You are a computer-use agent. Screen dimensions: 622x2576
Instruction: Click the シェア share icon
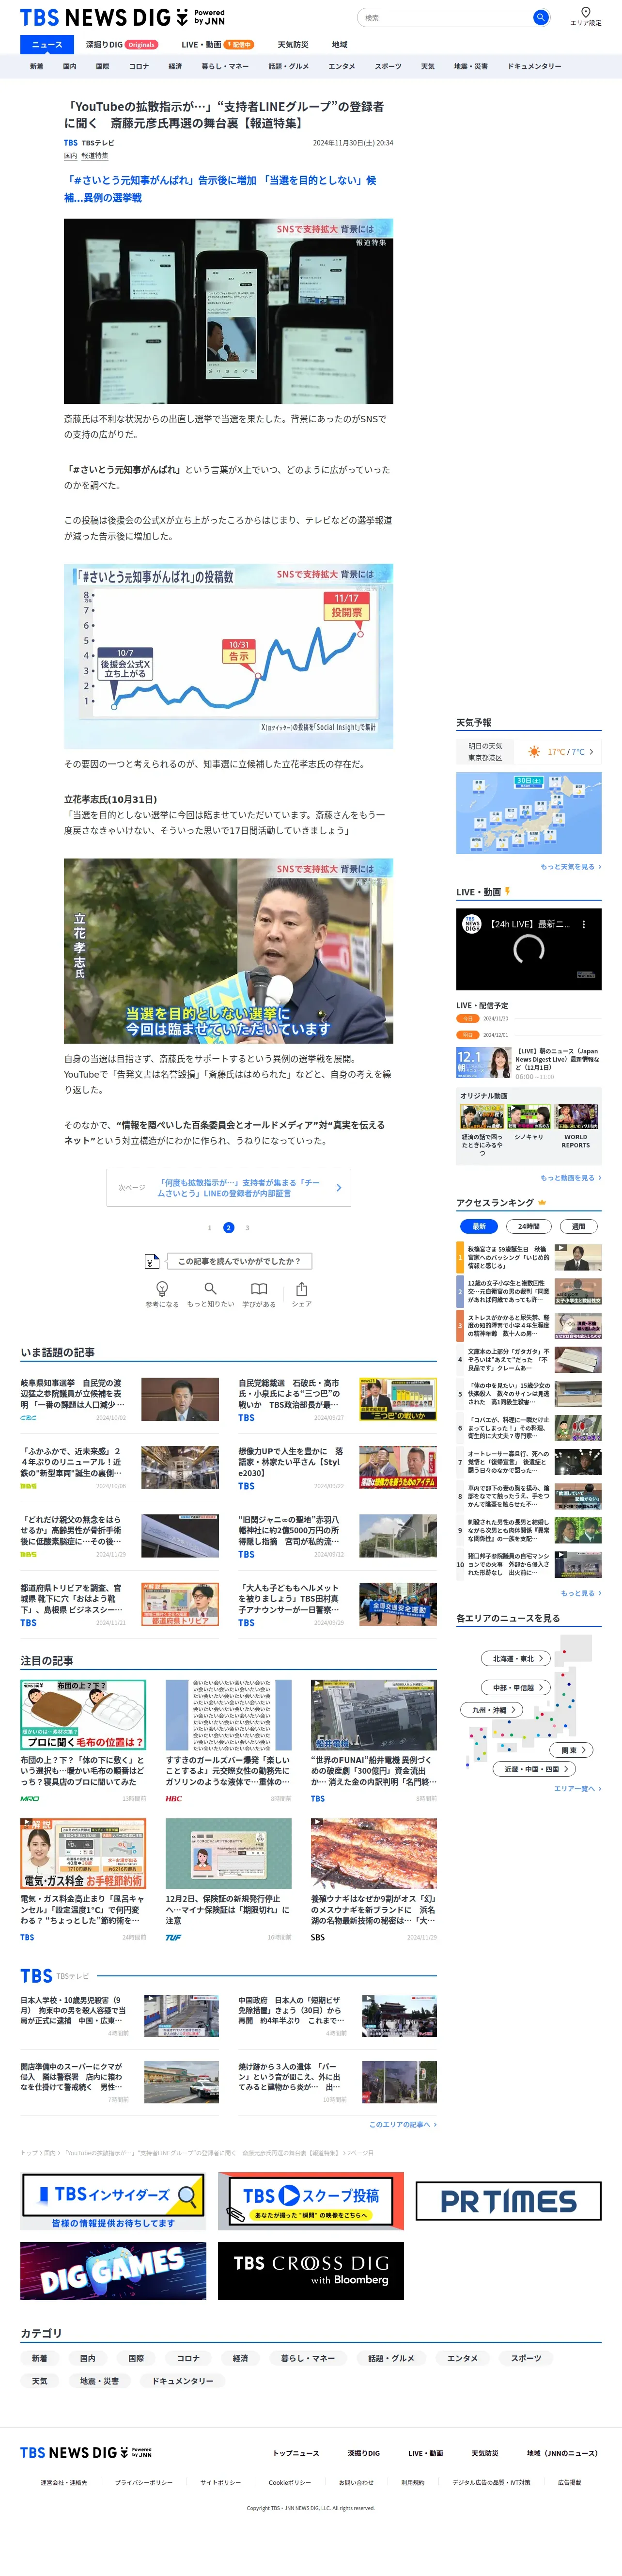point(301,1288)
